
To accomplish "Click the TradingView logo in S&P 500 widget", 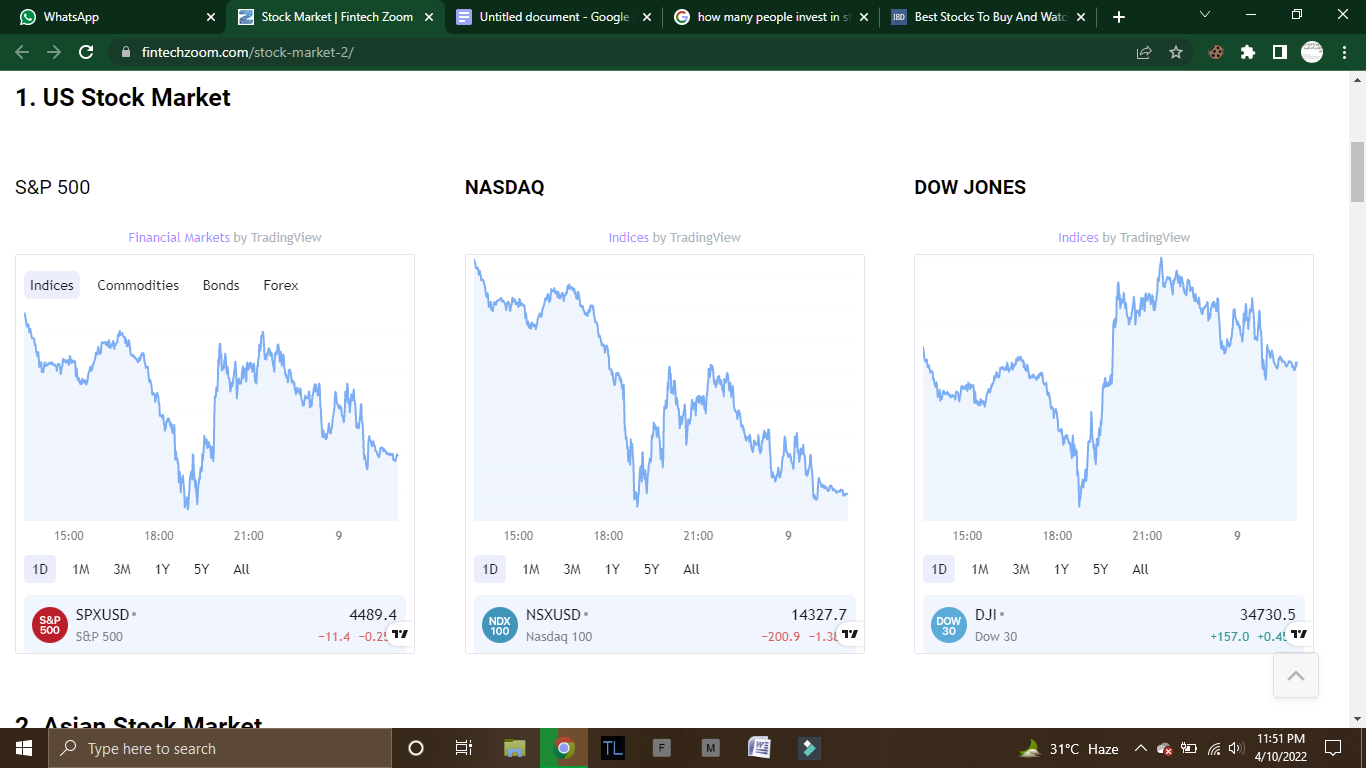I will coord(400,633).
